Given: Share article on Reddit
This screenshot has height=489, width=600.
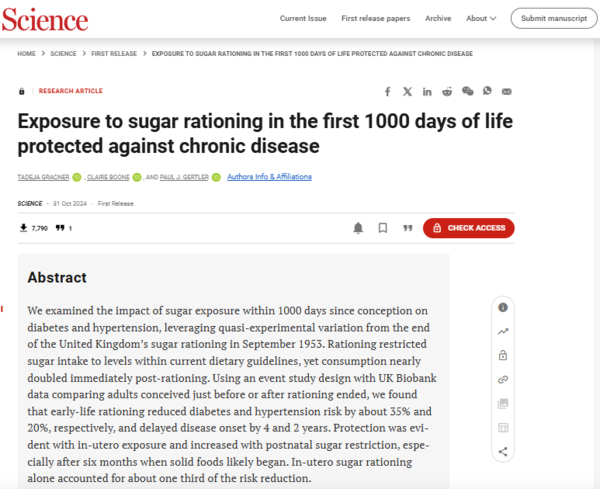Looking at the screenshot, I should point(447,91).
